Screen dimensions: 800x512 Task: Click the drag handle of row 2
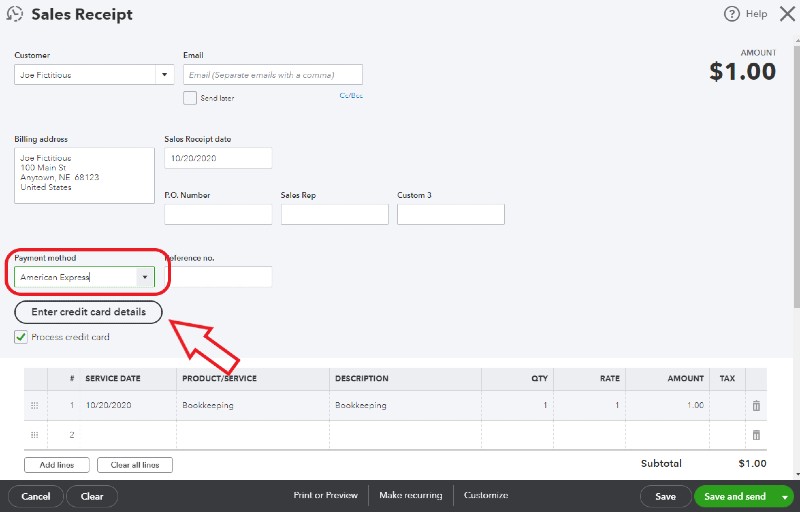coord(34,435)
